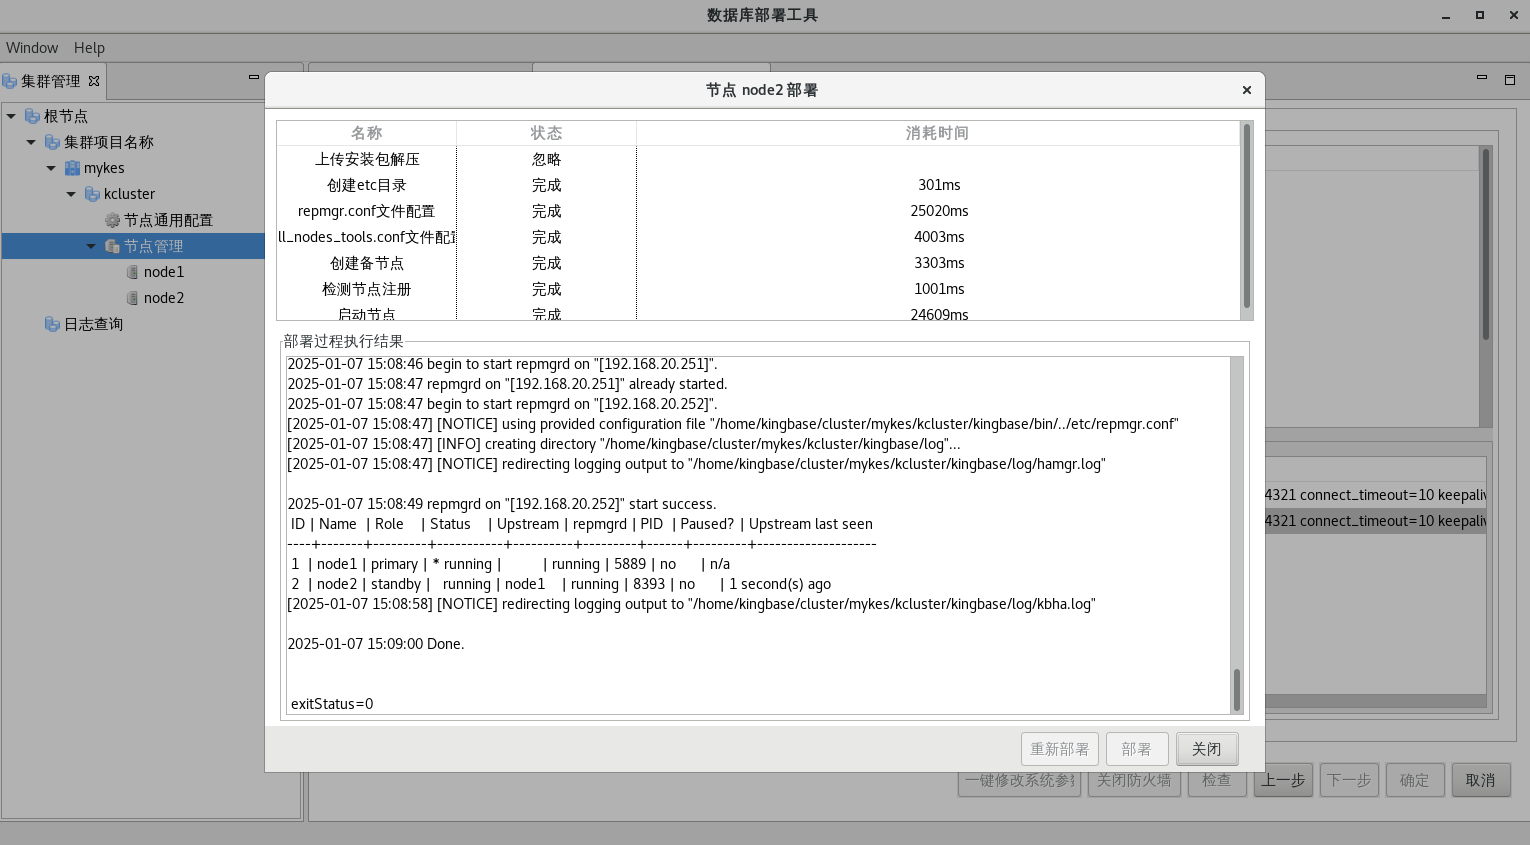1530x845 pixels.
Task: Click the deployment log vertical scrollbar
Action: (1237, 689)
